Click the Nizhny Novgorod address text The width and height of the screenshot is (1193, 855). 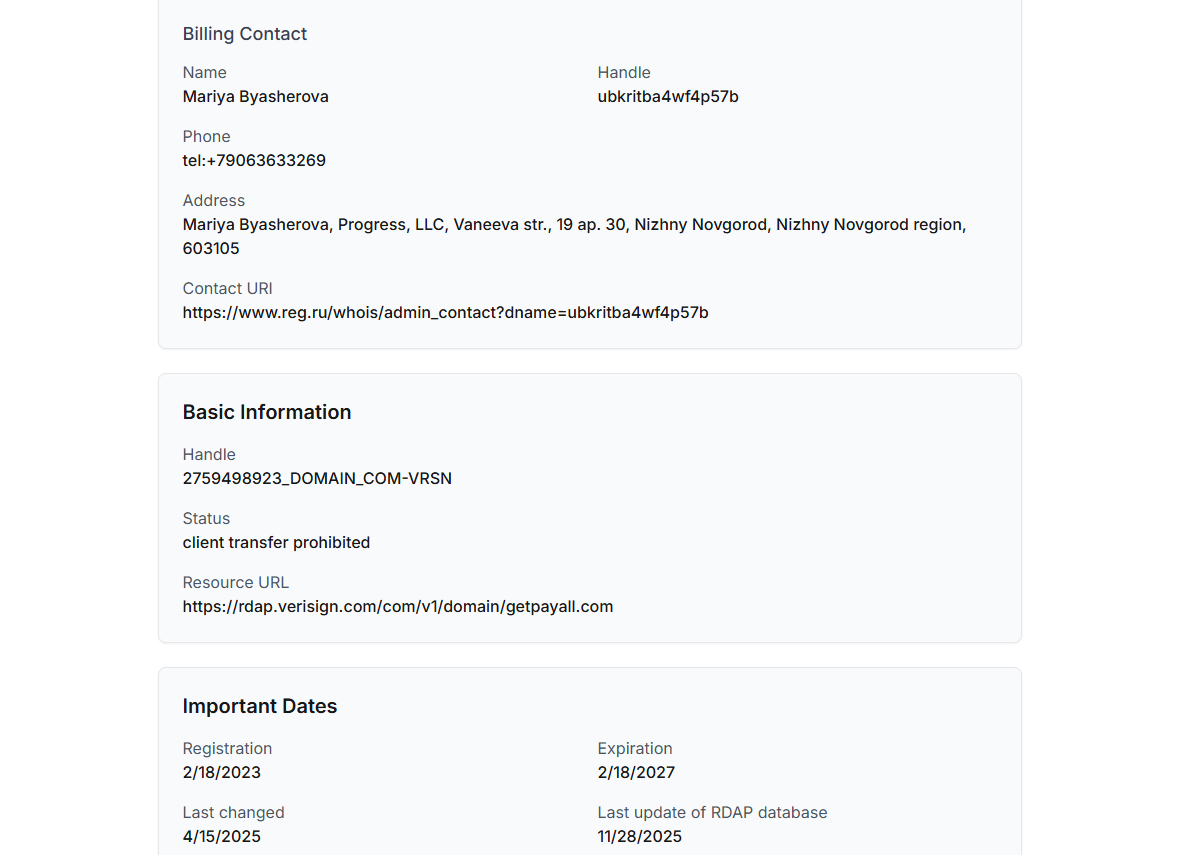pos(573,225)
